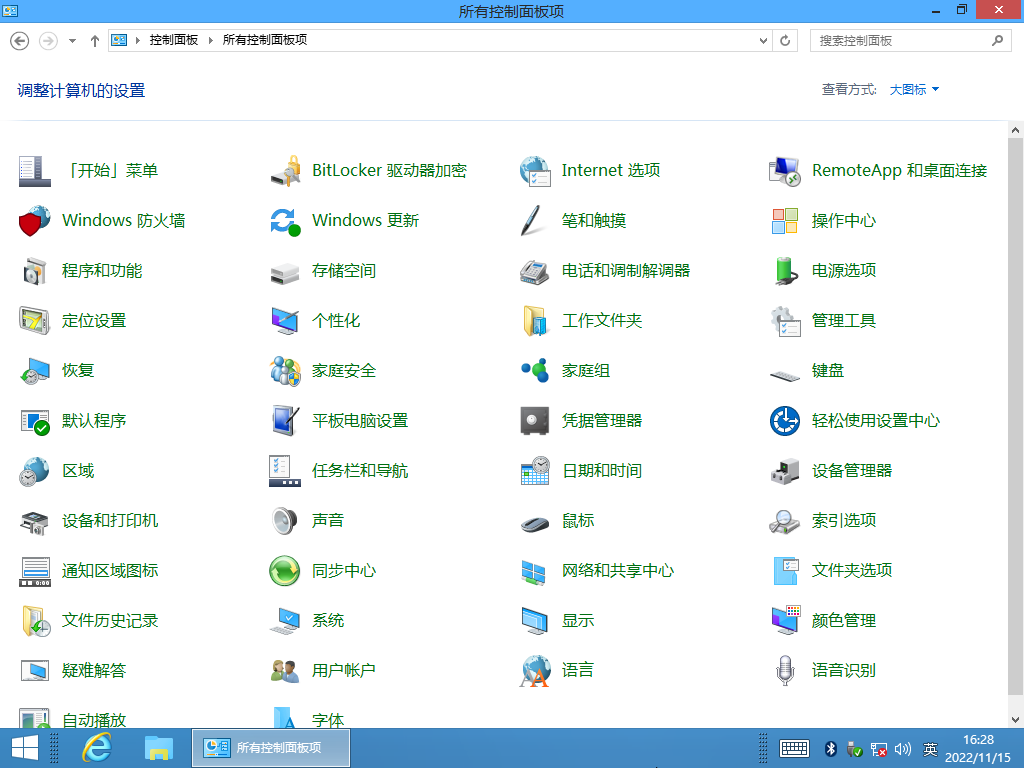The height and width of the screenshot is (768, 1024).
Task: Click the 设备和打印机 link
Action: pos(110,521)
